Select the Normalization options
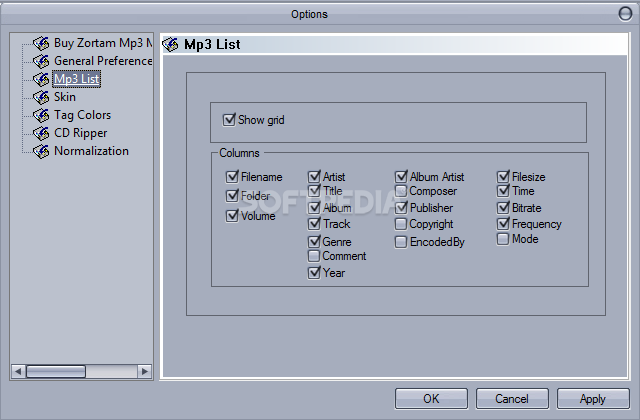 (x=91, y=151)
